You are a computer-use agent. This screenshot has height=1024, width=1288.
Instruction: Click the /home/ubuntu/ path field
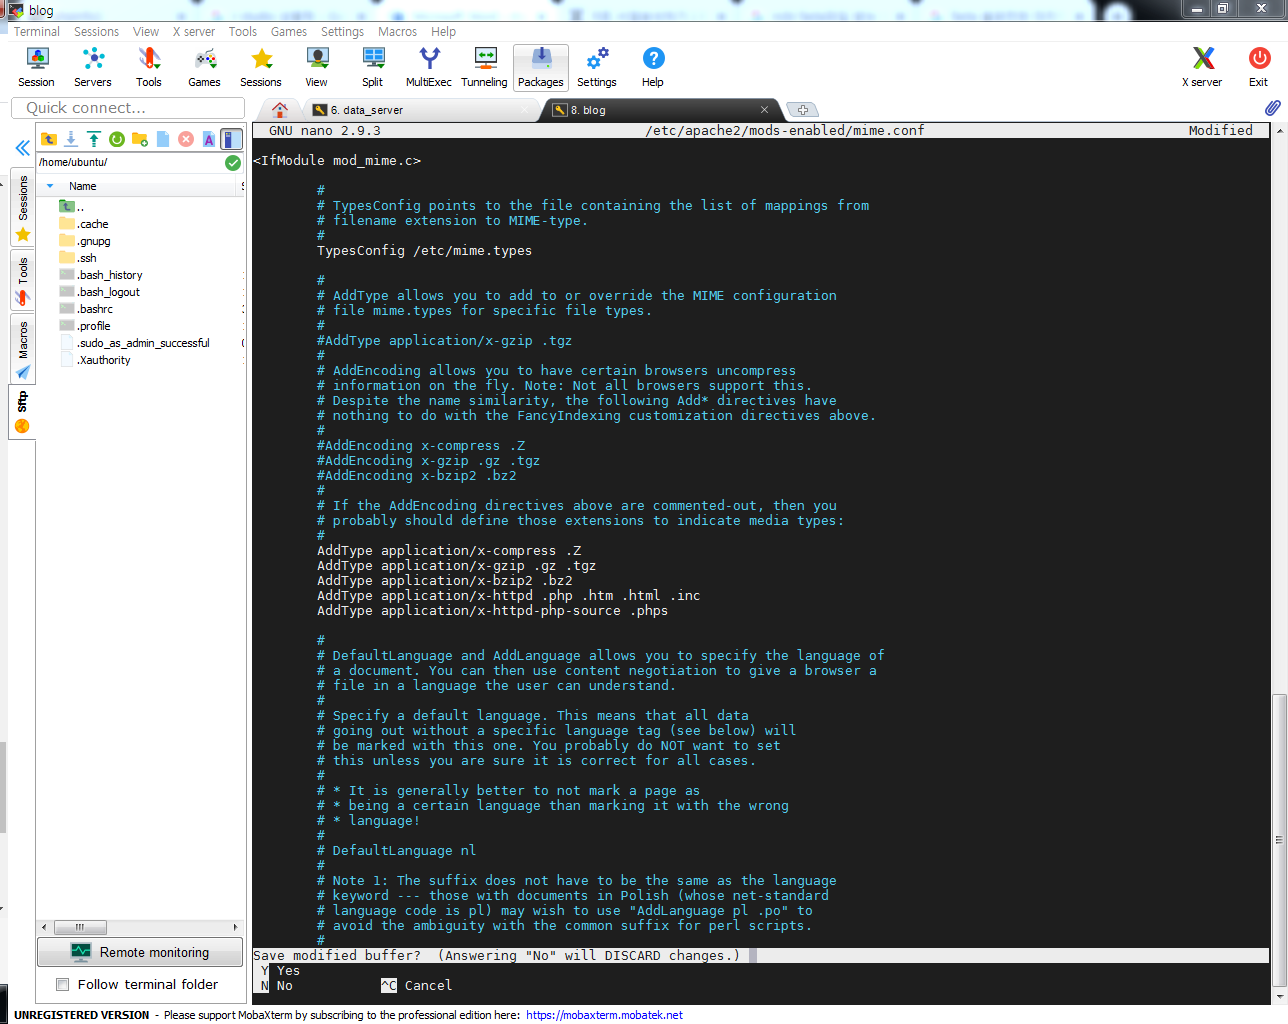130,162
